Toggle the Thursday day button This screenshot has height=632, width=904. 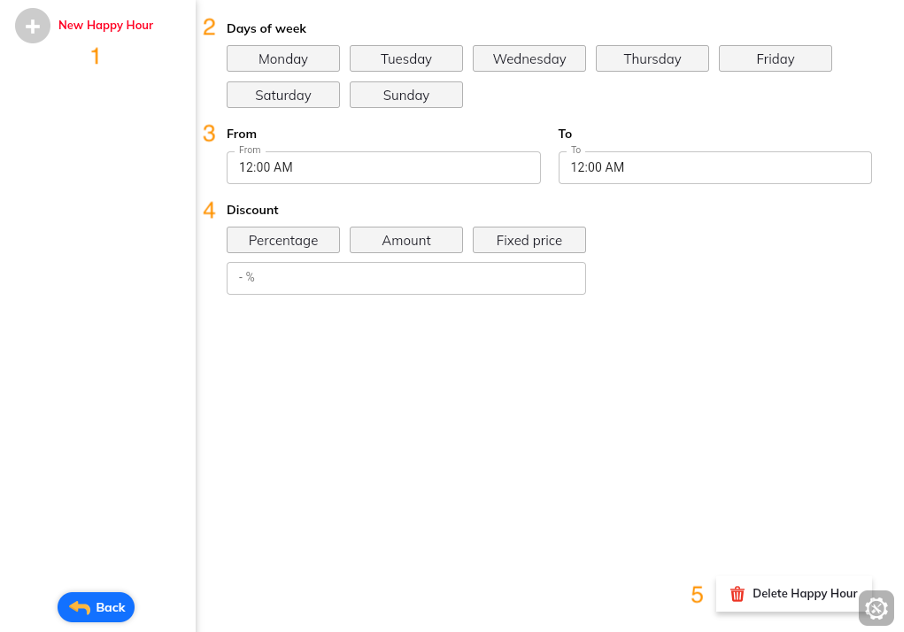(652, 59)
